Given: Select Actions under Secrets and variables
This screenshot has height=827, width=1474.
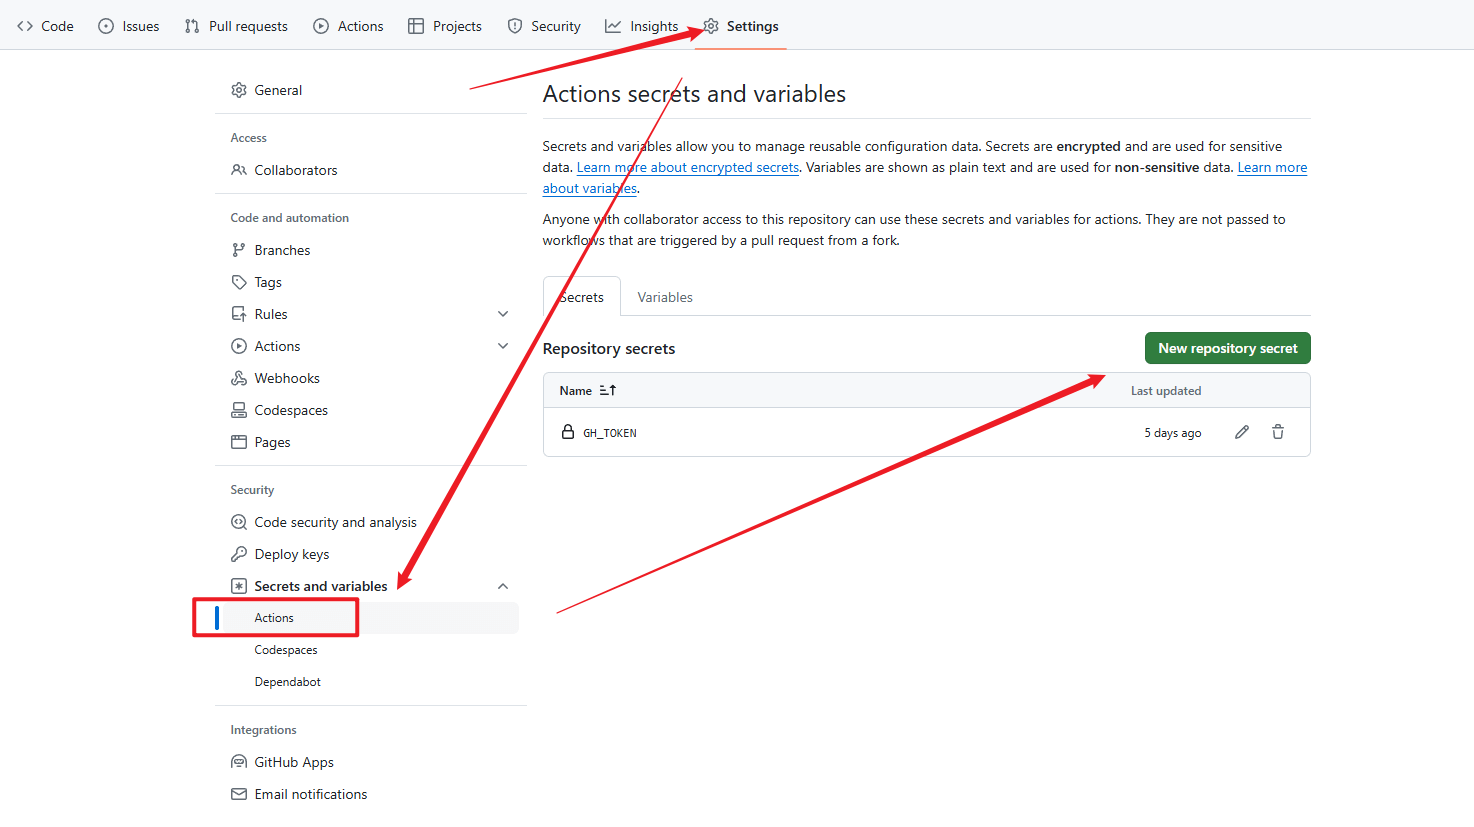Looking at the screenshot, I should (x=274, y=618).
